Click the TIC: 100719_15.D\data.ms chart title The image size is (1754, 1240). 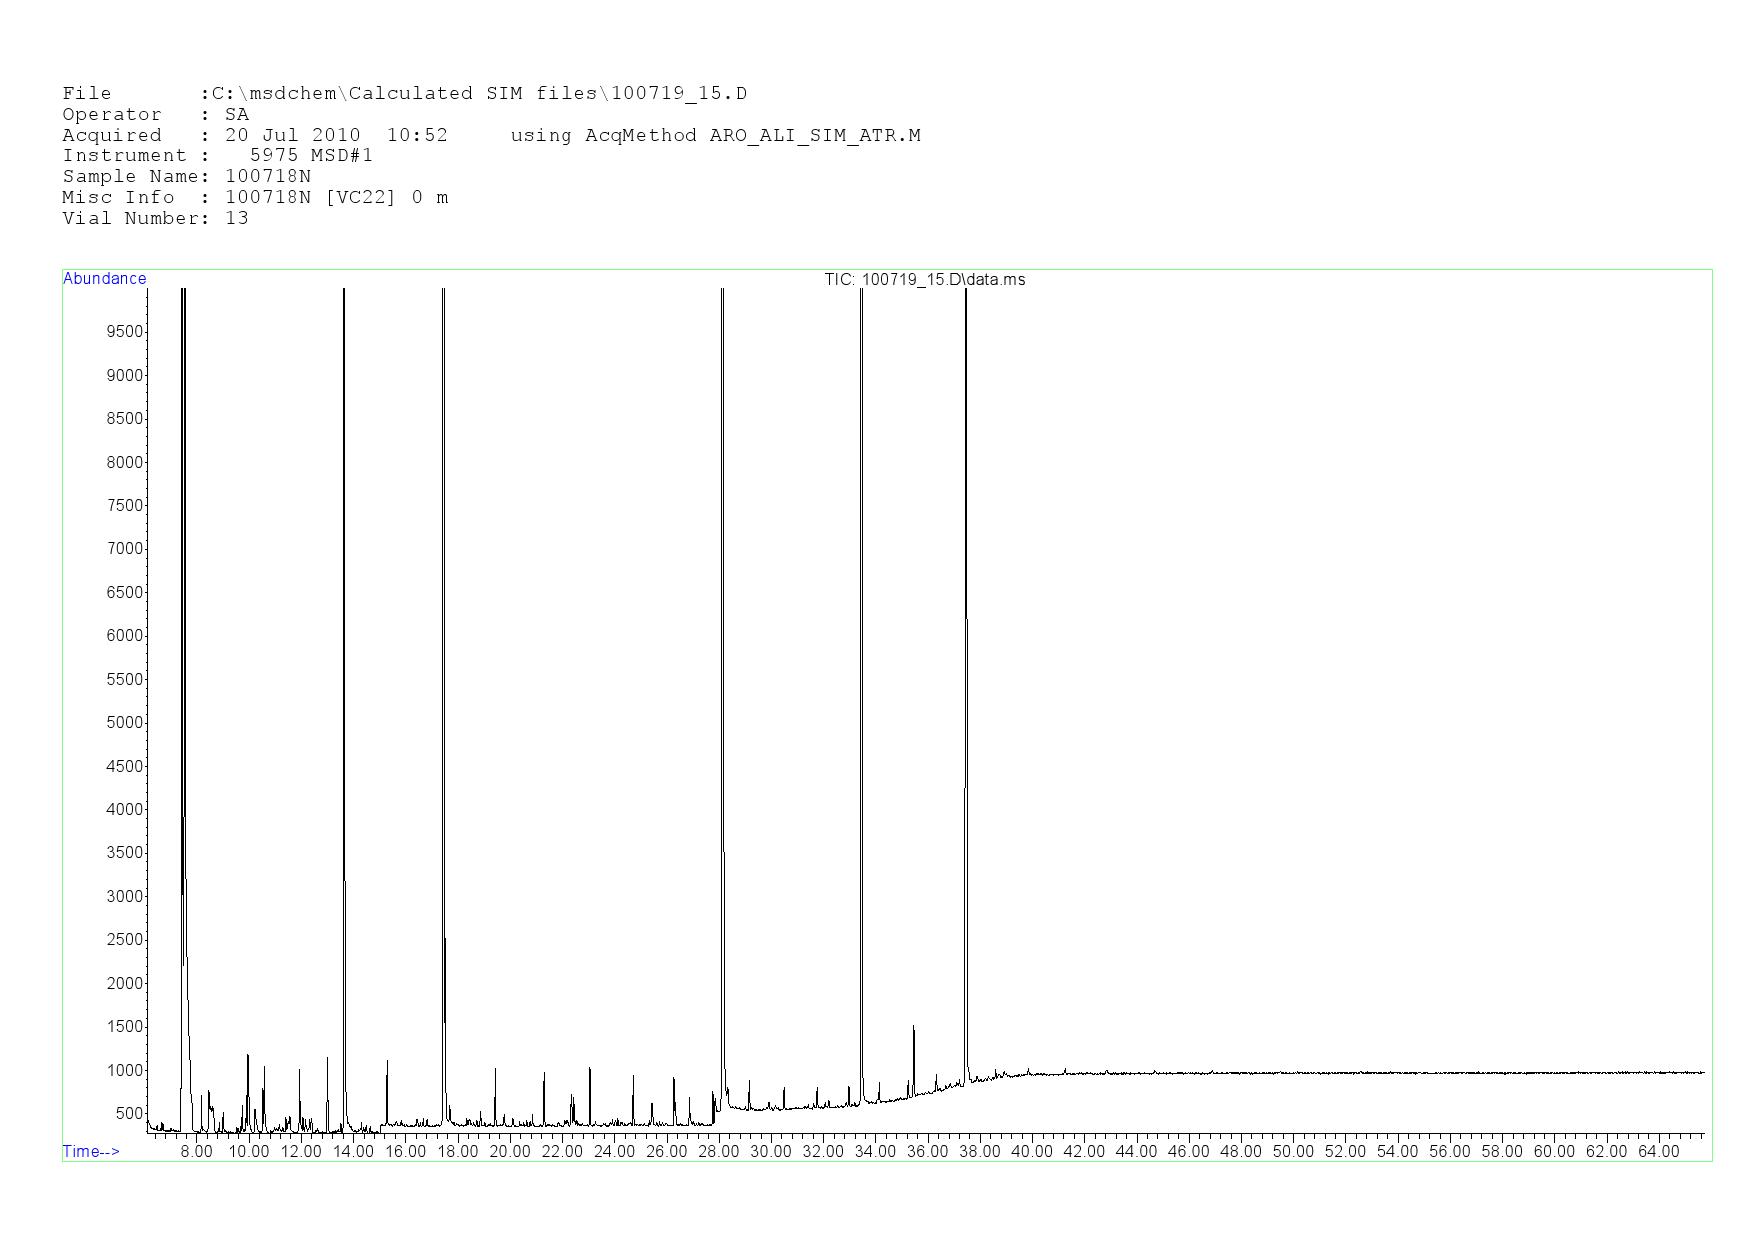pos(924,280)
